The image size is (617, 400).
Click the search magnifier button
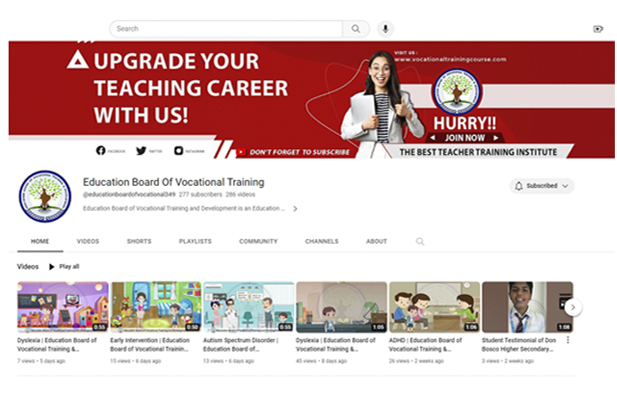(356, 29)
